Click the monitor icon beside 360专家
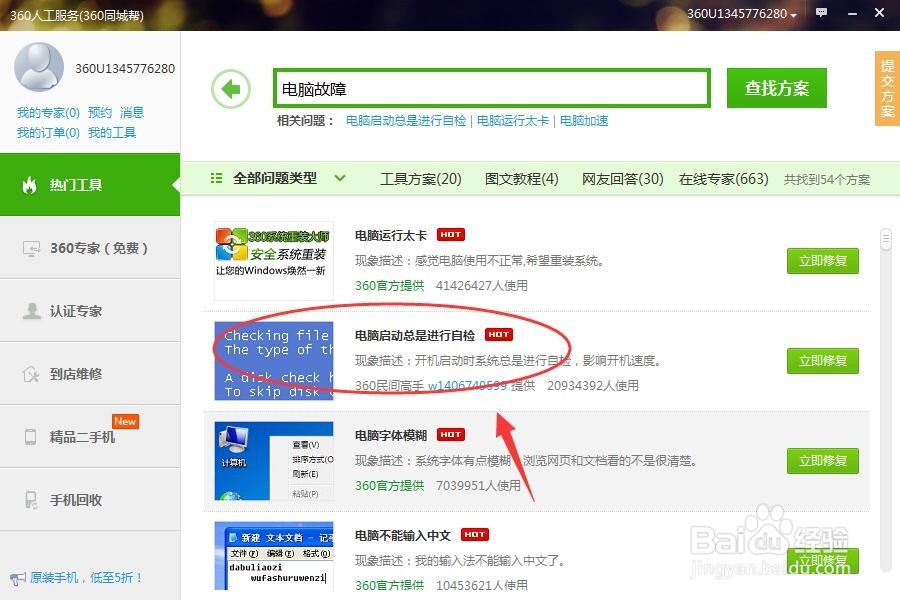Image resolution: width=900 pixels, height=600 pixels. [31, 248]
